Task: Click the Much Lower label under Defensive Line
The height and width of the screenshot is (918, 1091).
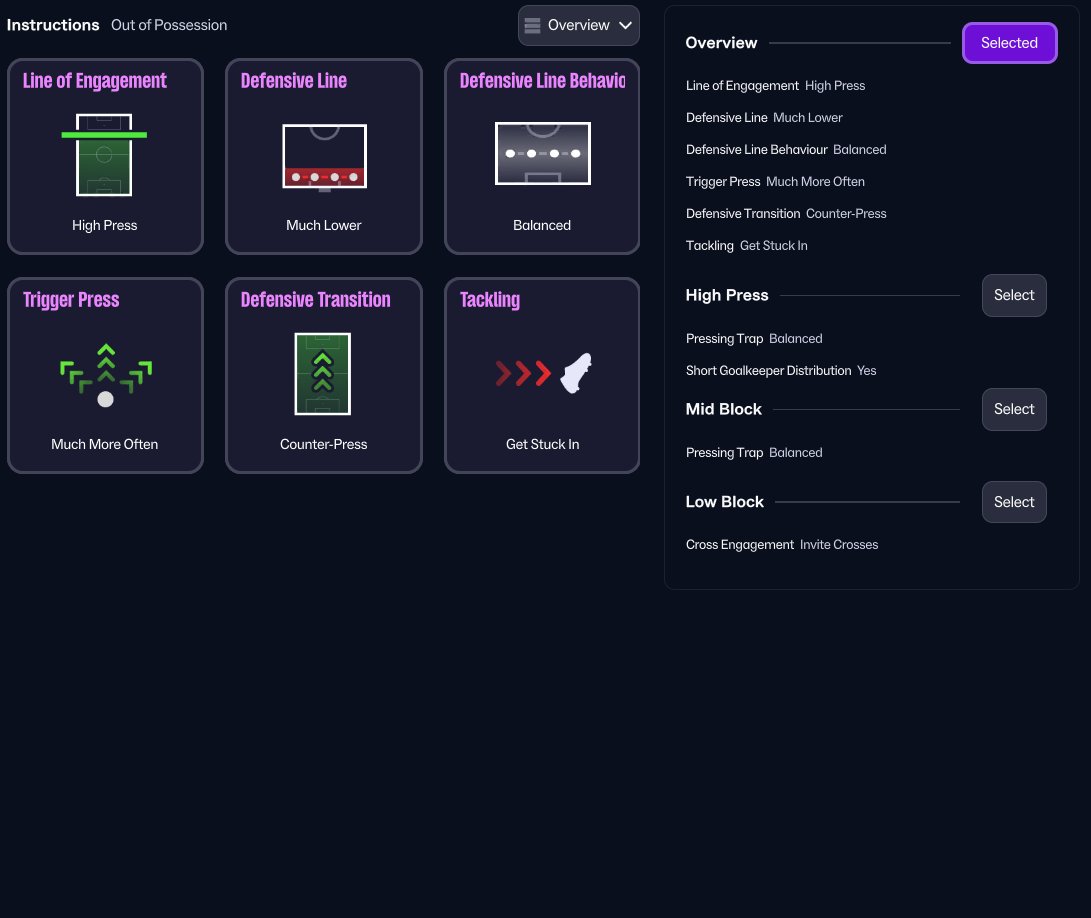Action: (x=324, y=225)
